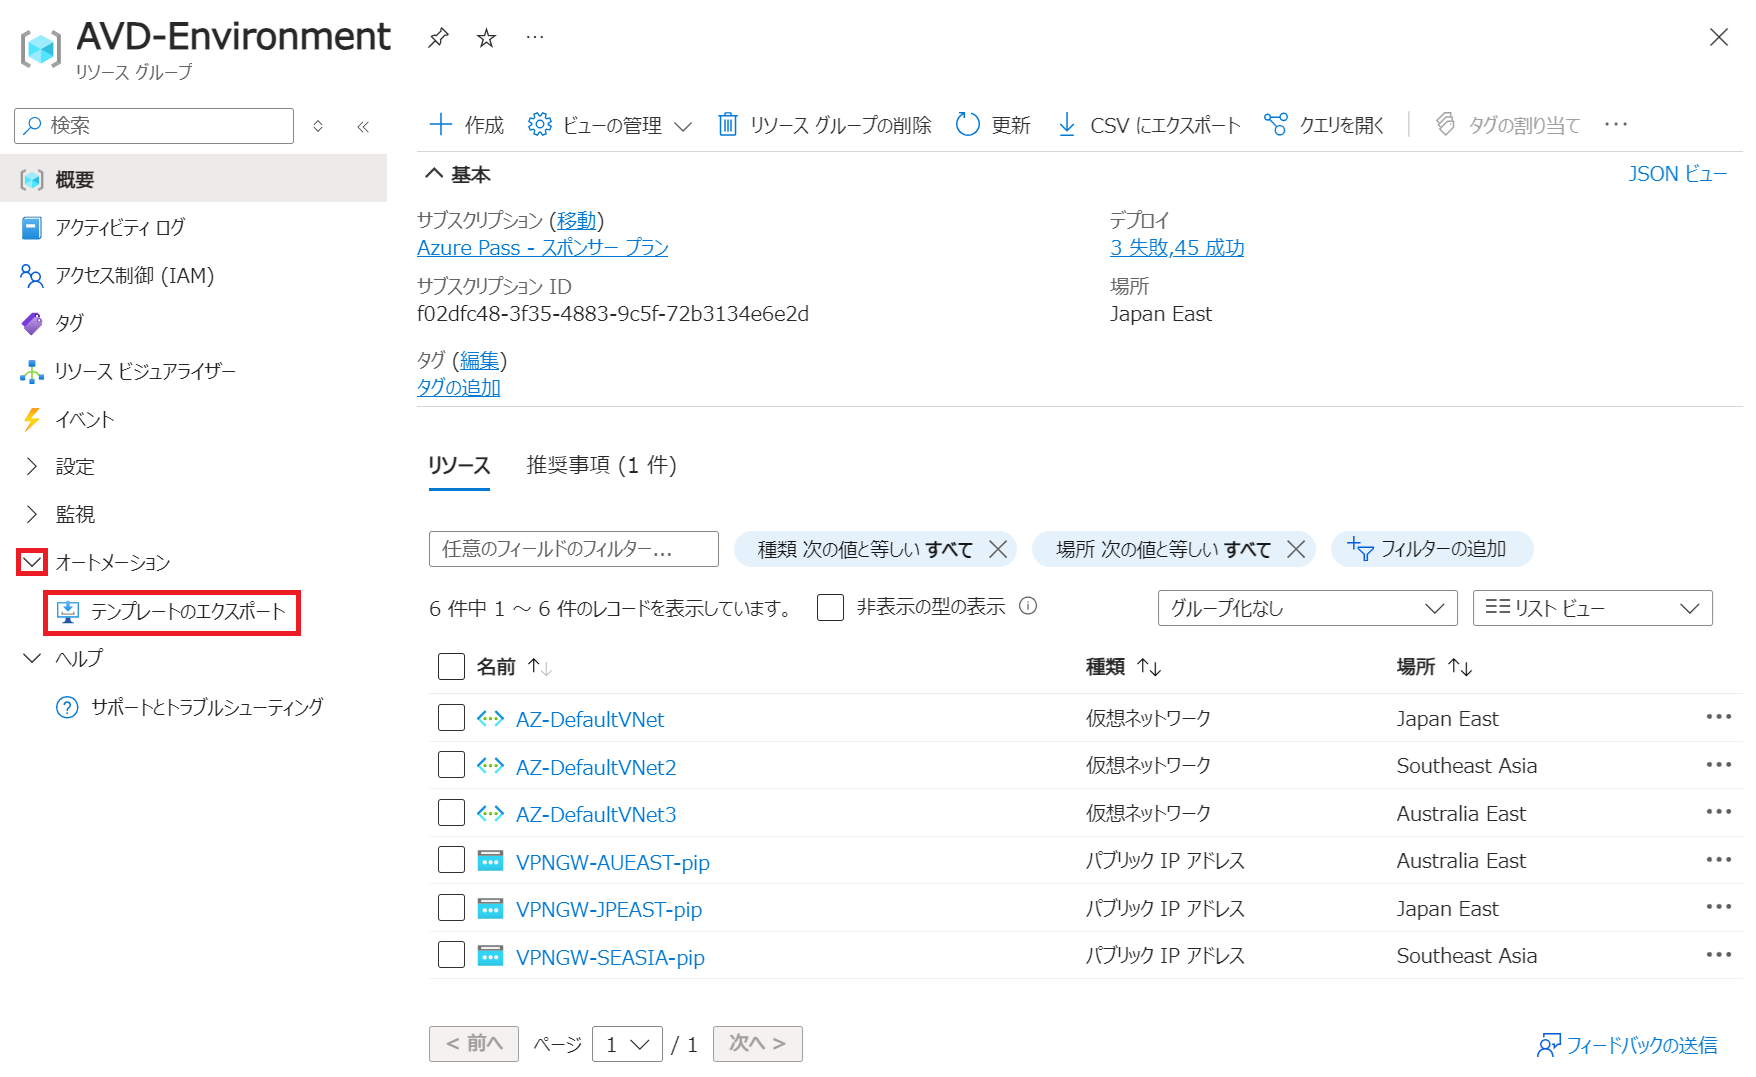Click the sidebar expand/collapse sort arrows
The image size is (1756, 1077).
(x=318, y=126)
